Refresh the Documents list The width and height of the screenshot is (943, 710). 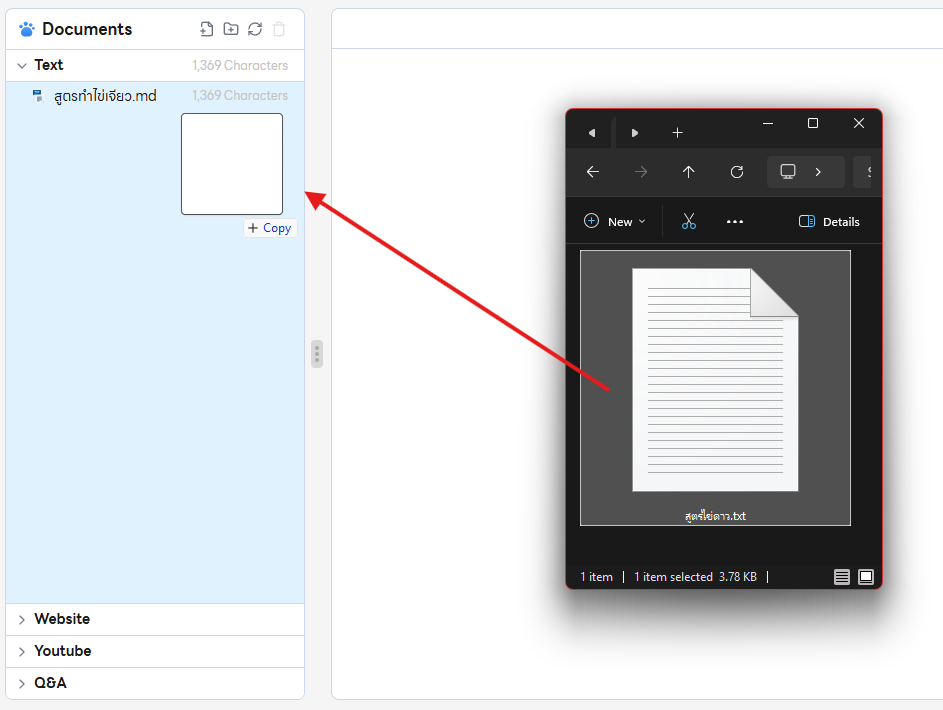pos(254,29)
